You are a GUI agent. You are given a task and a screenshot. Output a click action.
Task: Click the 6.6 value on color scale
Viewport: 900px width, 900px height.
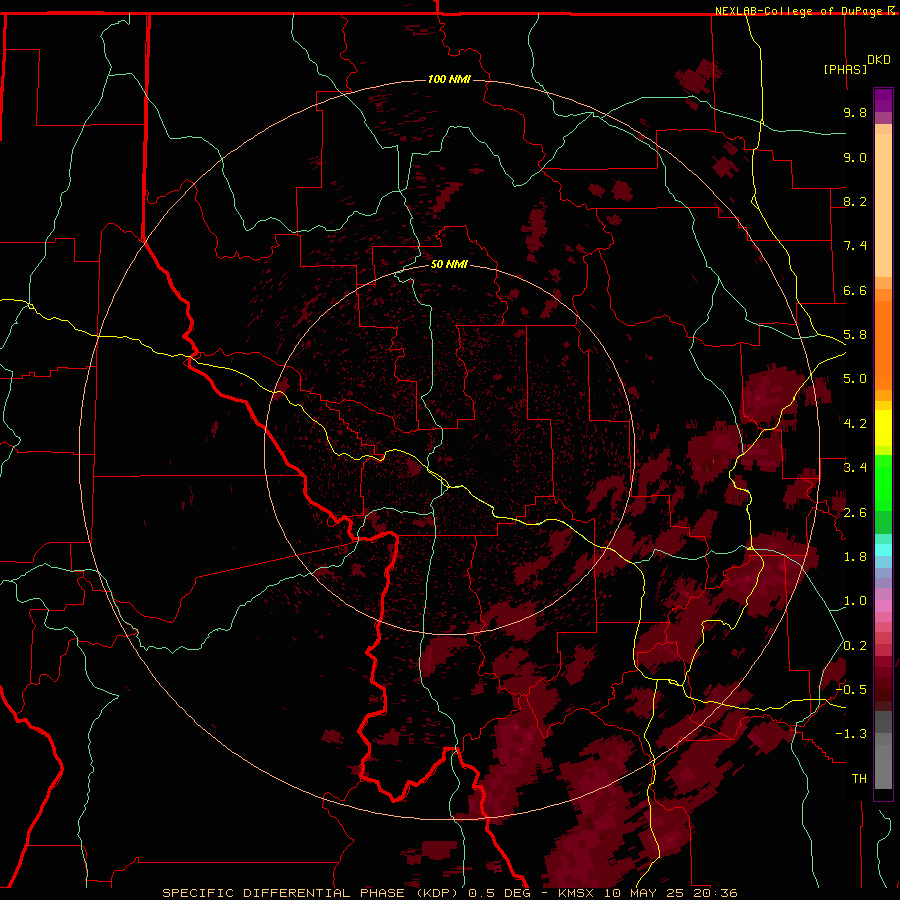point(855,290)
